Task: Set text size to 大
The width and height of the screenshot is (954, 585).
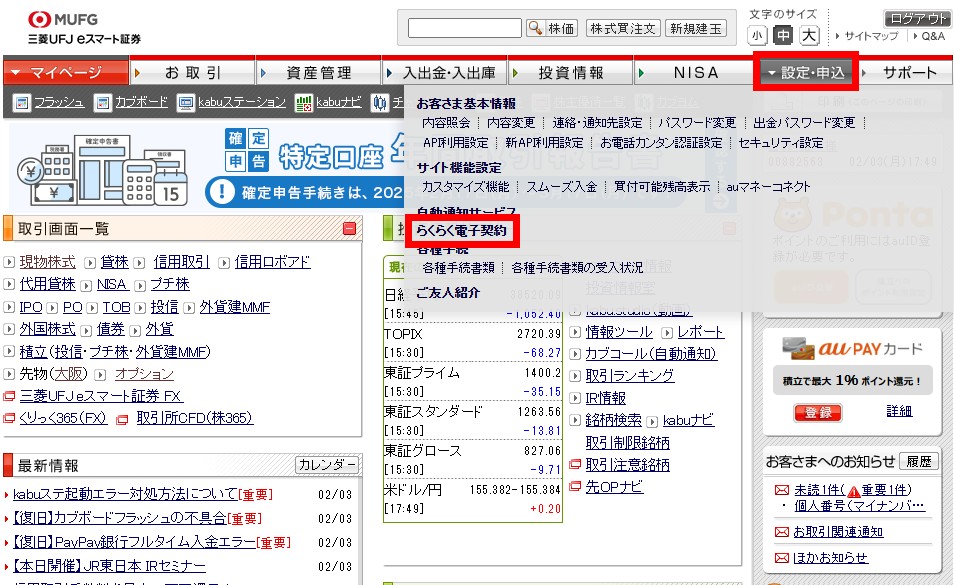Action: (x=809, y=35)
